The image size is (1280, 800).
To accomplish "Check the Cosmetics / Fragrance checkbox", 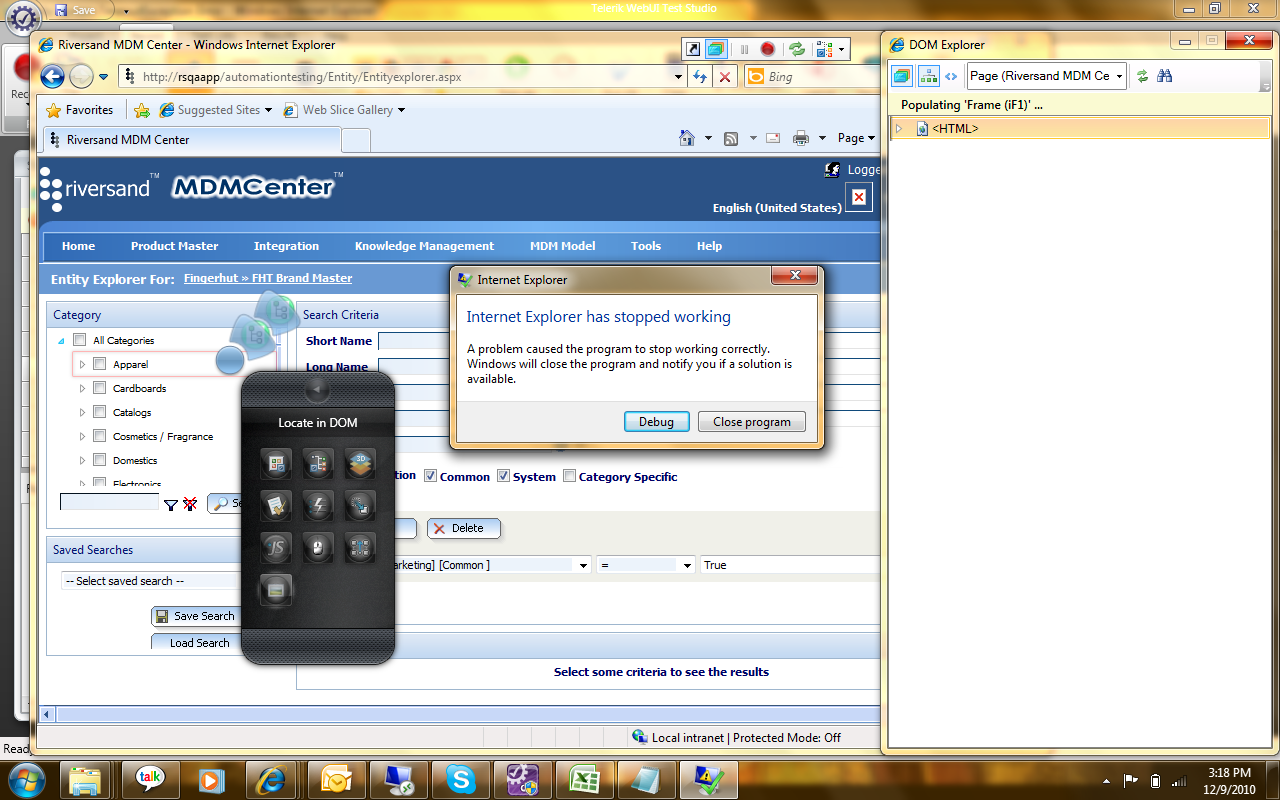I will 100,436.
